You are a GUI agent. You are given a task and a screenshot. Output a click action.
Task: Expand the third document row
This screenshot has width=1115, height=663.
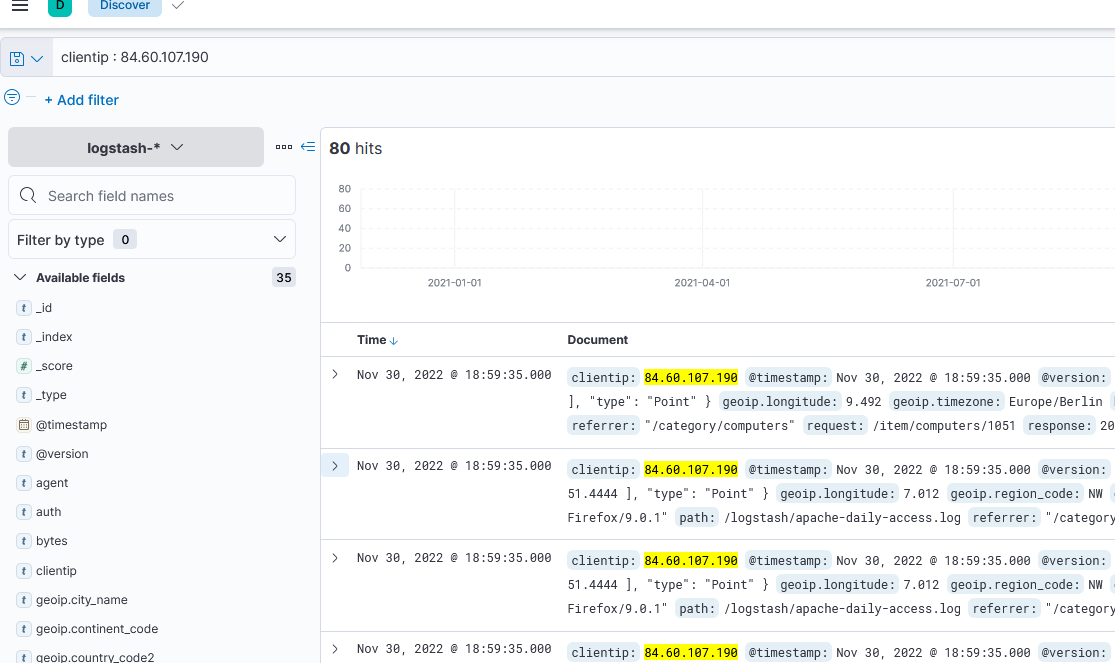[335, 558]
